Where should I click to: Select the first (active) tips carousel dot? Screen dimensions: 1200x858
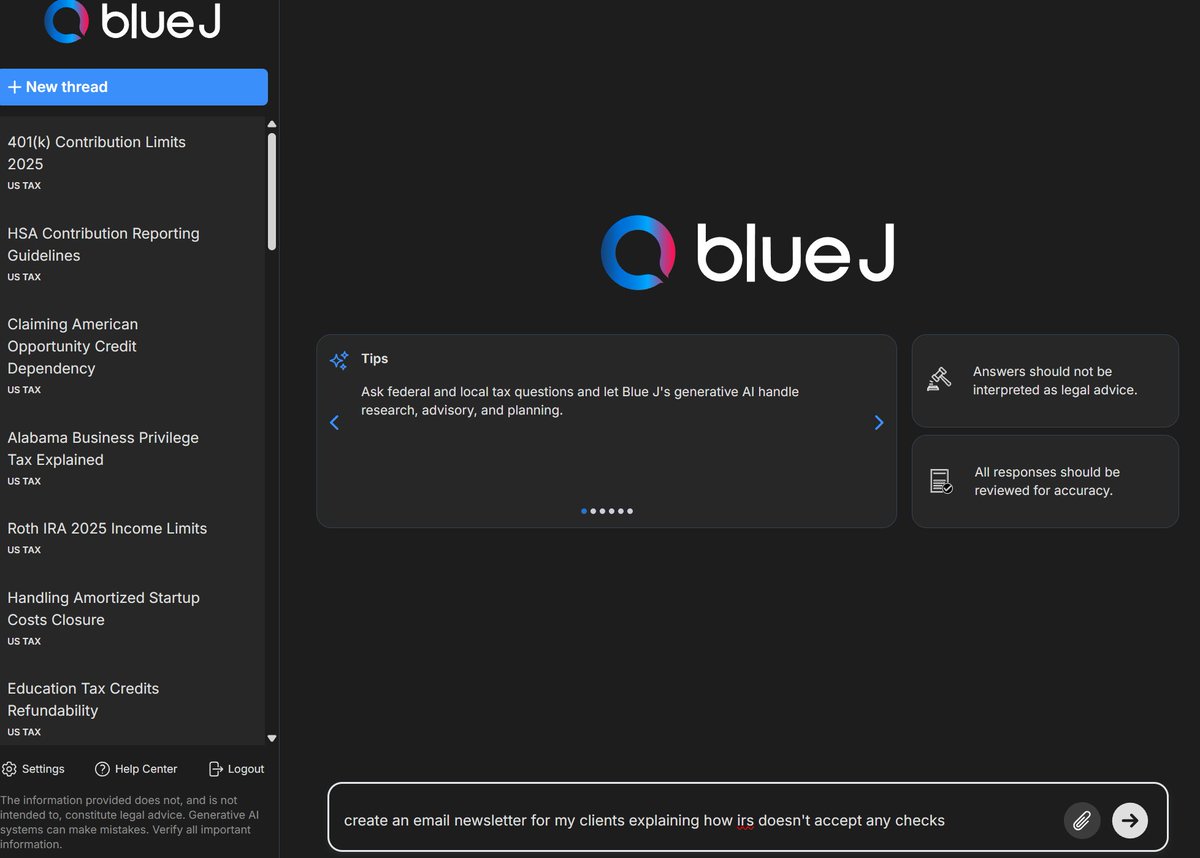pos(584,511)
